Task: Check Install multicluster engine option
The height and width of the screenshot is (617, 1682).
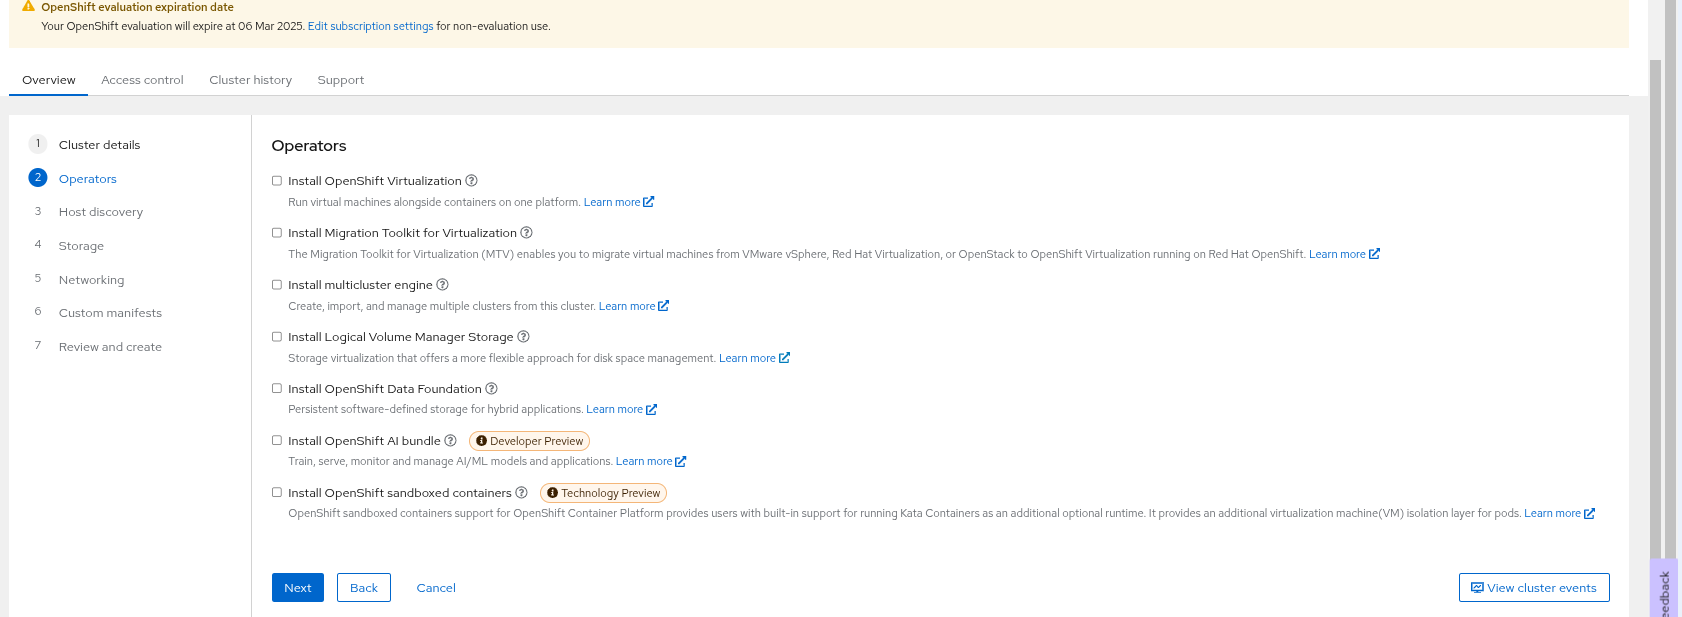Action: click(277, 285)
